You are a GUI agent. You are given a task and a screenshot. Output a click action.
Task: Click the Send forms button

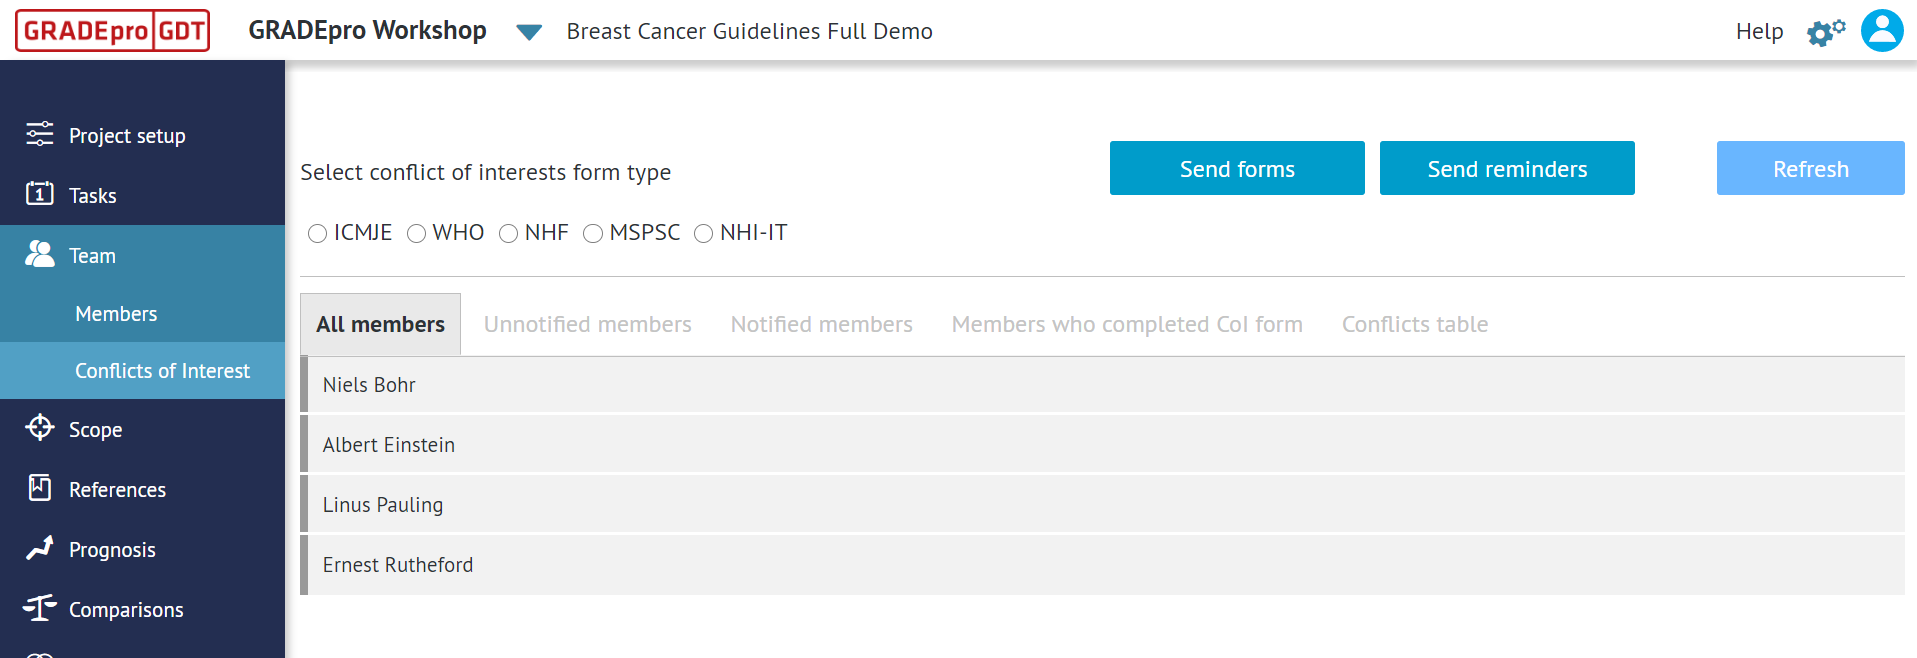click(1236, 168)
